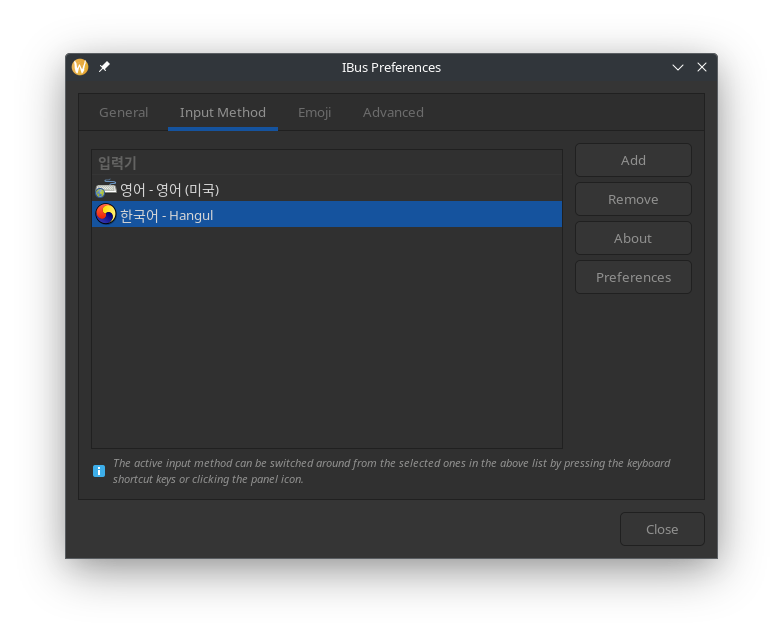
Task: Open input method Preferences button
Action: pyautogui.click(x=633, y=278)
